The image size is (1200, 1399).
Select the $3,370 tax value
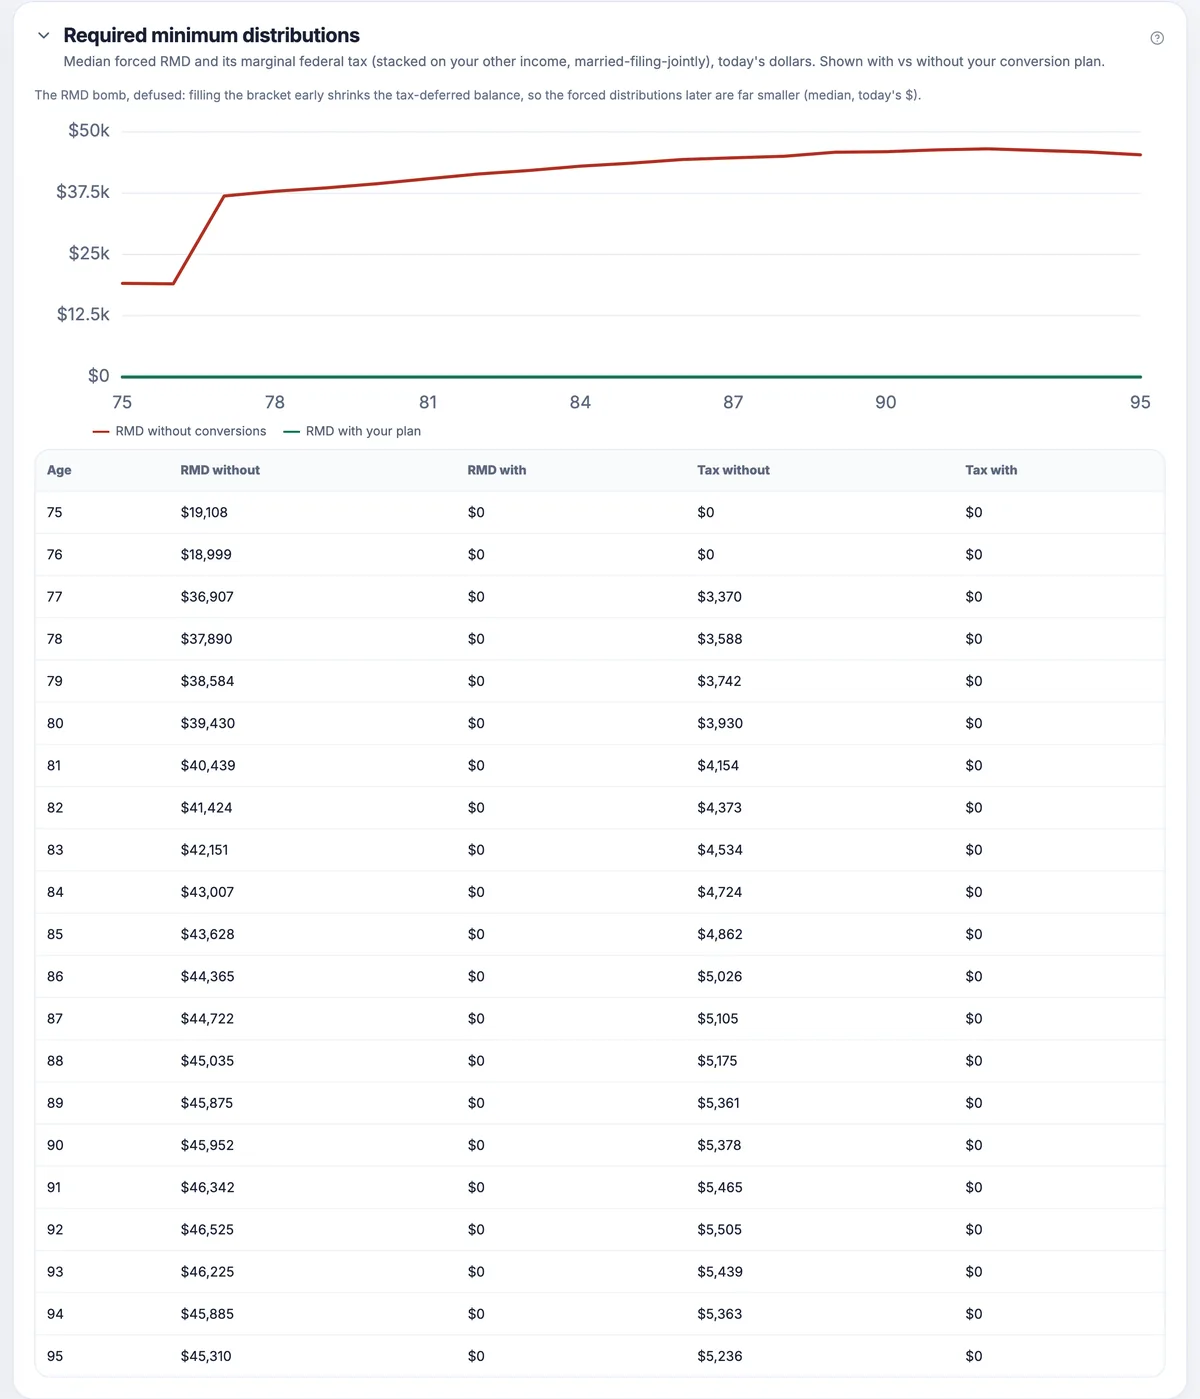pos(719,596)
